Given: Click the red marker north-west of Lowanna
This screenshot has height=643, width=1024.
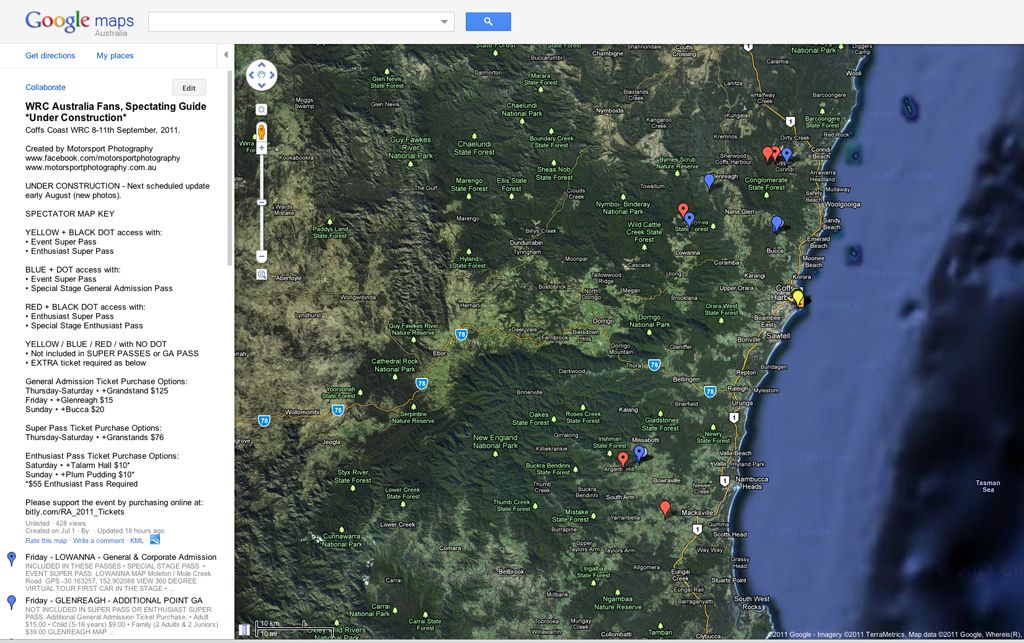Looking at the screenshot, I should tap(682, 210).
